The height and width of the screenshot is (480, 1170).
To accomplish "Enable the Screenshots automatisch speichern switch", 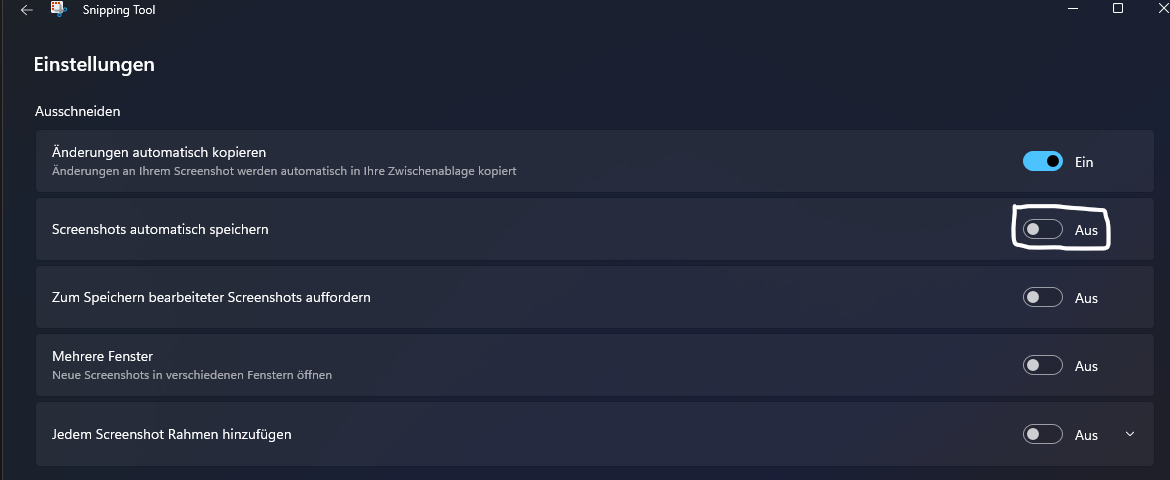I will [x=1042, y=229].
